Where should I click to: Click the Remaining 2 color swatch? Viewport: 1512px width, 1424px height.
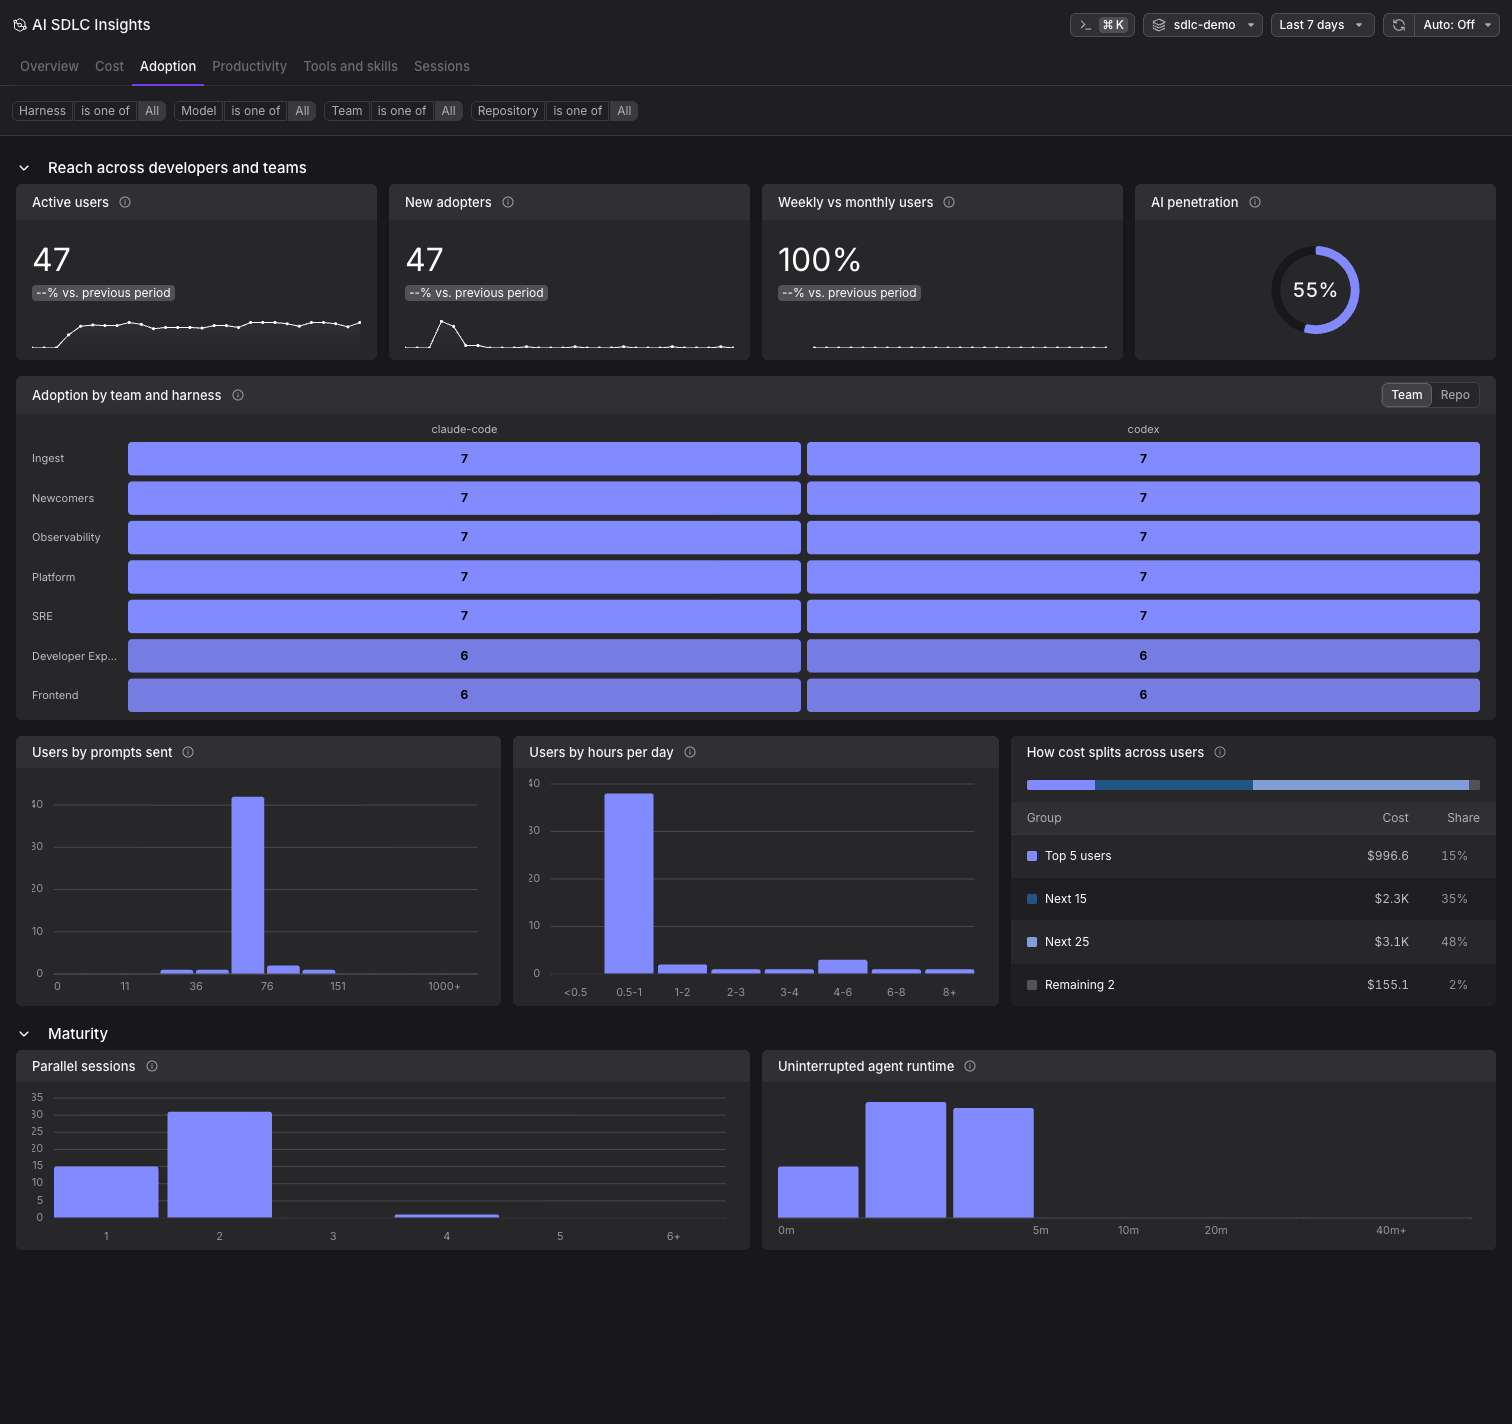click(1032, 985)
